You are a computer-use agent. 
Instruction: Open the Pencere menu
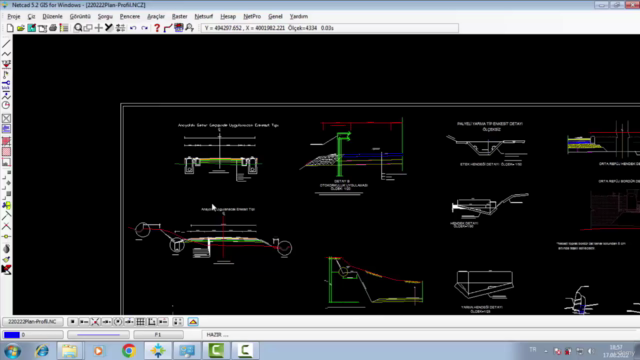coord(130,16)
